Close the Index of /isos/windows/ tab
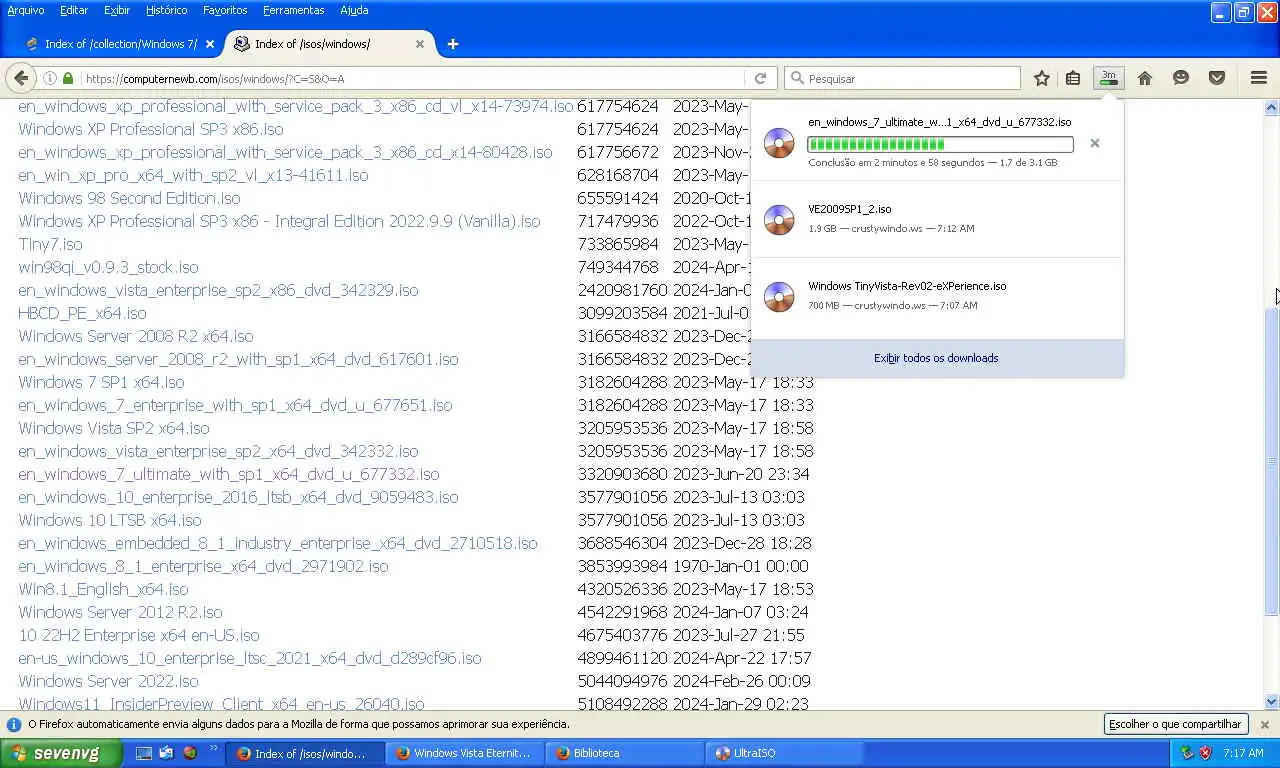The height and width of the screenshot is (768, 1280). [420, 44]
